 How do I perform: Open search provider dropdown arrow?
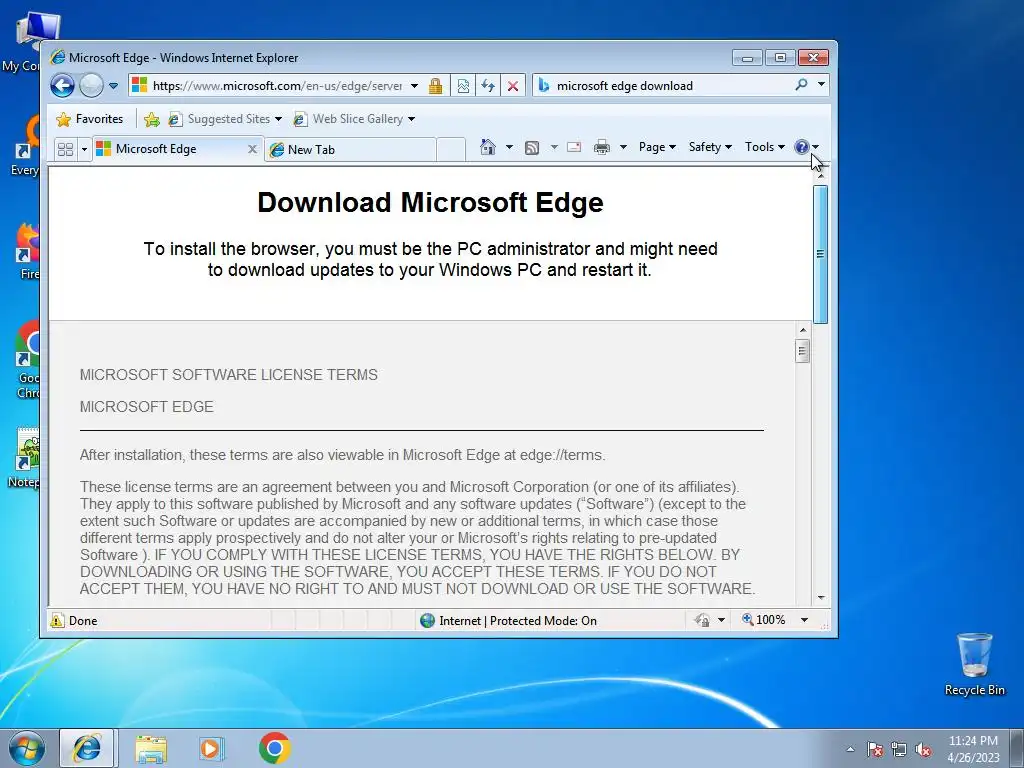[x=821, y=85]
